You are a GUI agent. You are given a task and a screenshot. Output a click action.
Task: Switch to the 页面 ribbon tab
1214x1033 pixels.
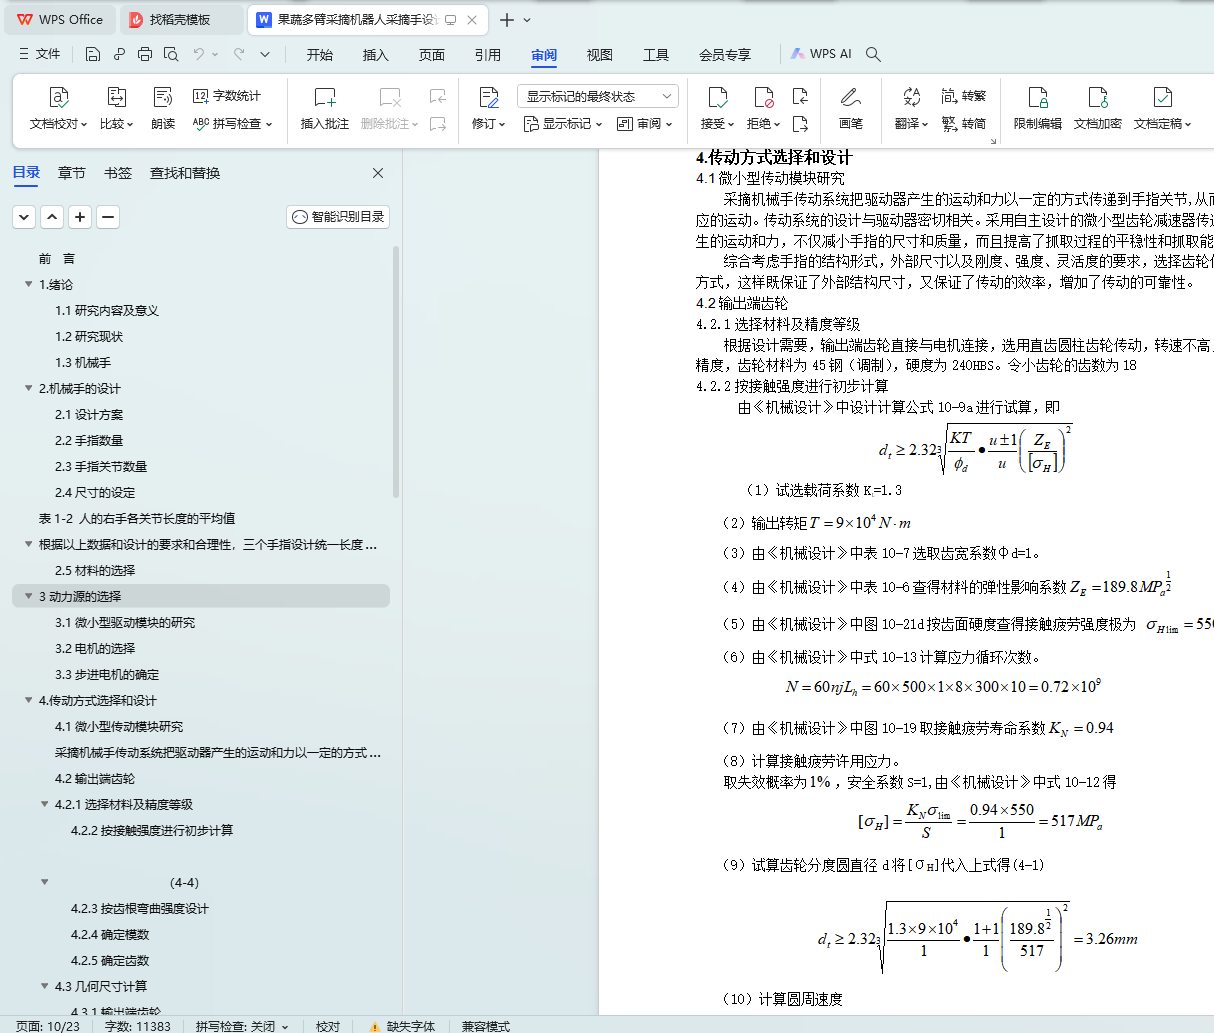432,55
